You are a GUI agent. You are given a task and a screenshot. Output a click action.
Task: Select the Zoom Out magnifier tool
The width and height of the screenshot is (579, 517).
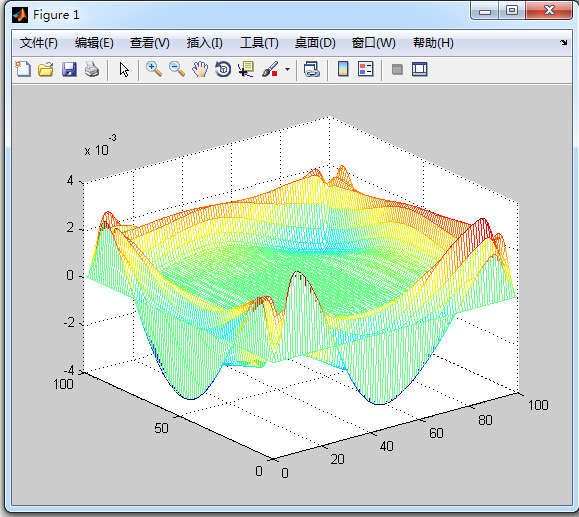pos(177,69)
